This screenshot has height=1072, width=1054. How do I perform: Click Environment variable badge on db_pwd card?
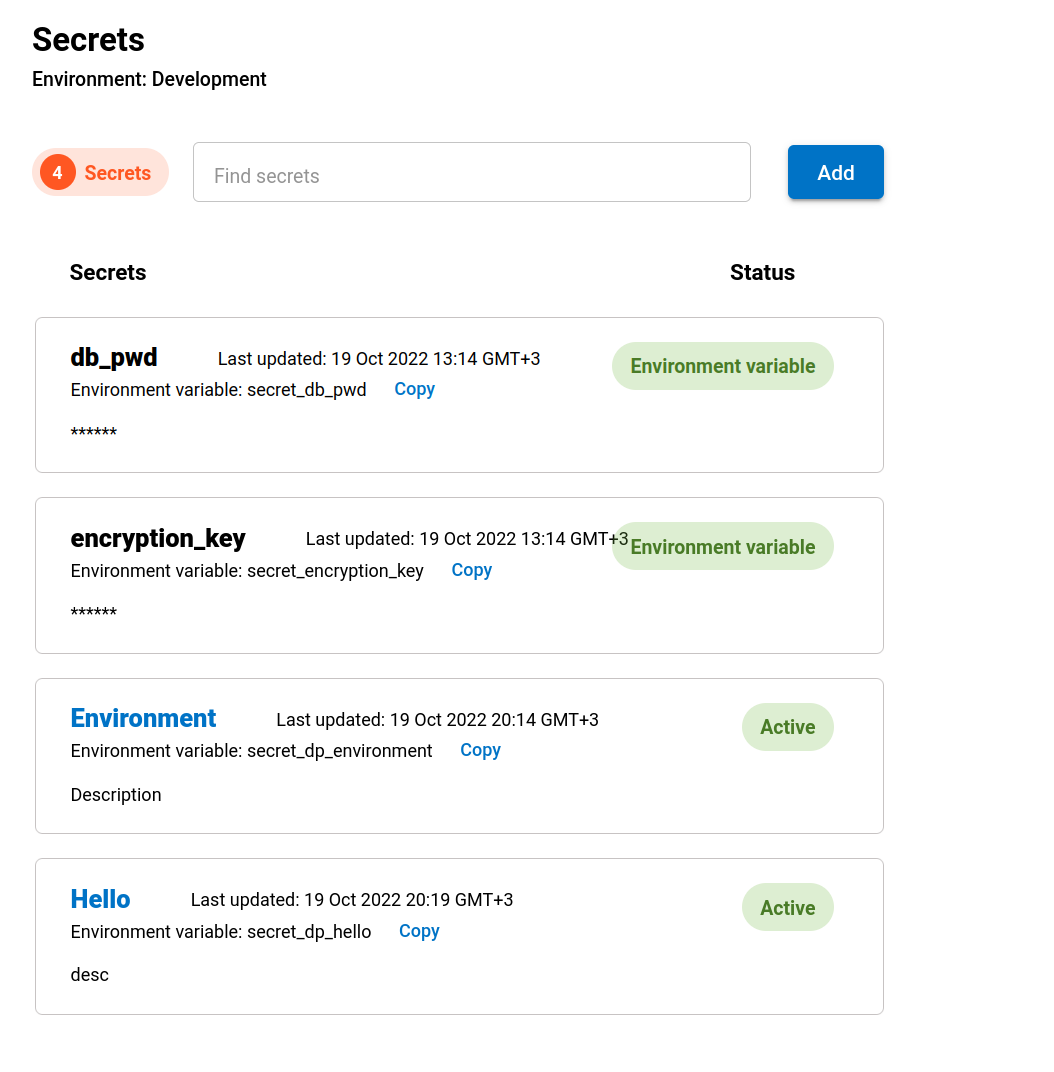(x=722, y=366)
